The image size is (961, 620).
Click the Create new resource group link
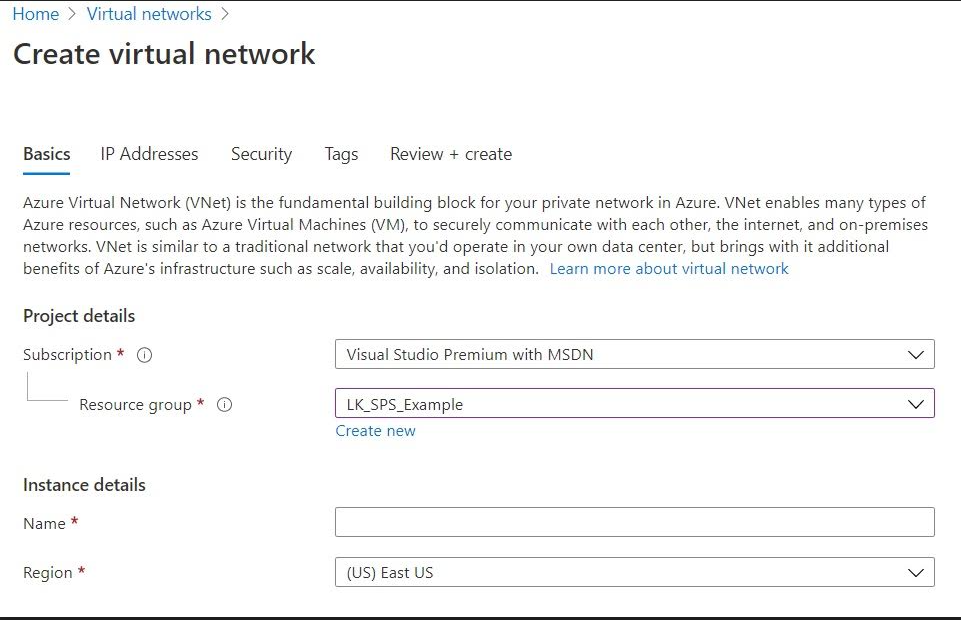(375, 431)
